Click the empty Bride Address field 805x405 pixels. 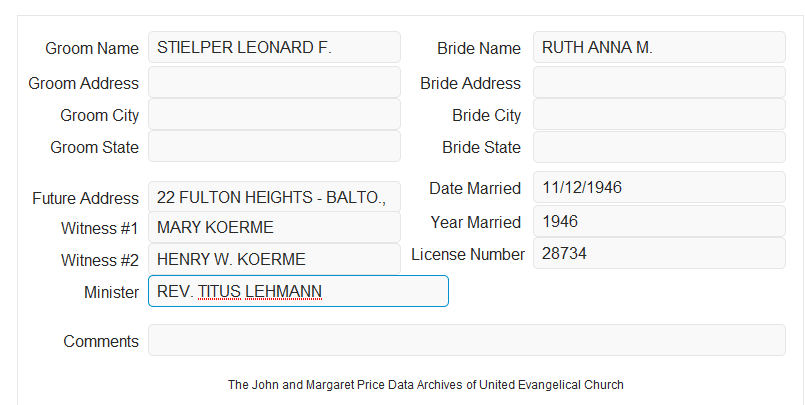coord(659,82)
